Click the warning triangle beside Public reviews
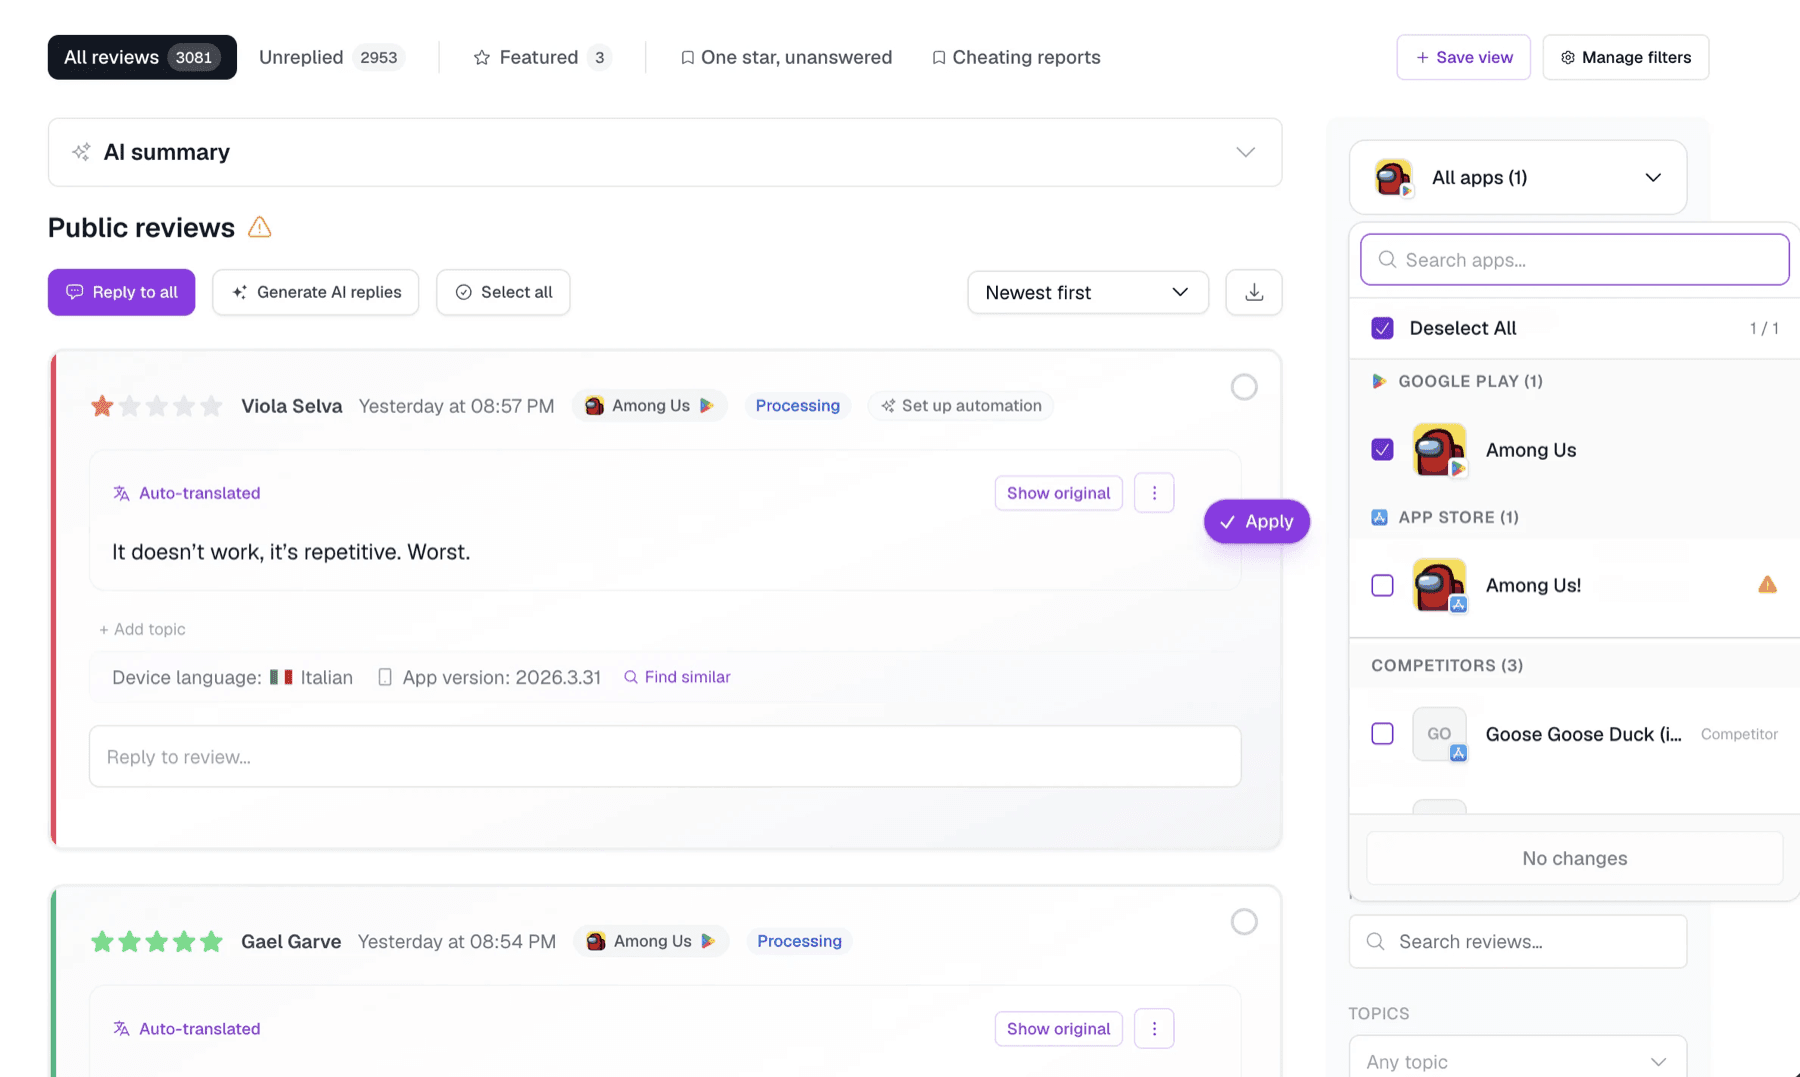This screenshot has height=1077, width=1800. click(260, 227)
